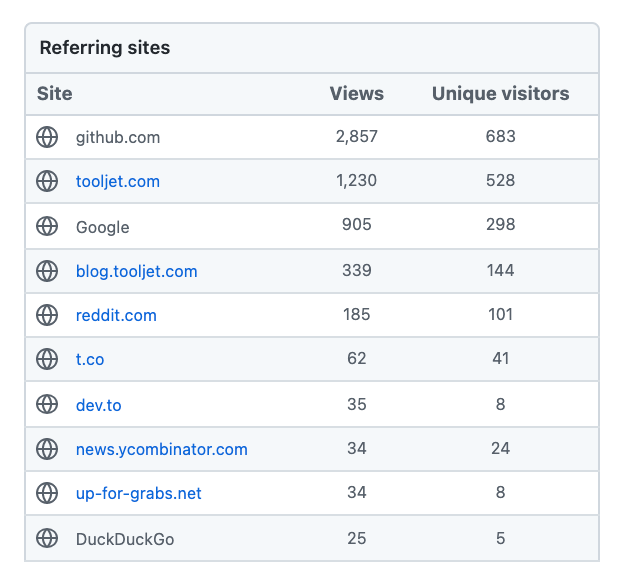Open the tooljet.com referrer link
The image size is (622, 586).
tap(118, 181)
